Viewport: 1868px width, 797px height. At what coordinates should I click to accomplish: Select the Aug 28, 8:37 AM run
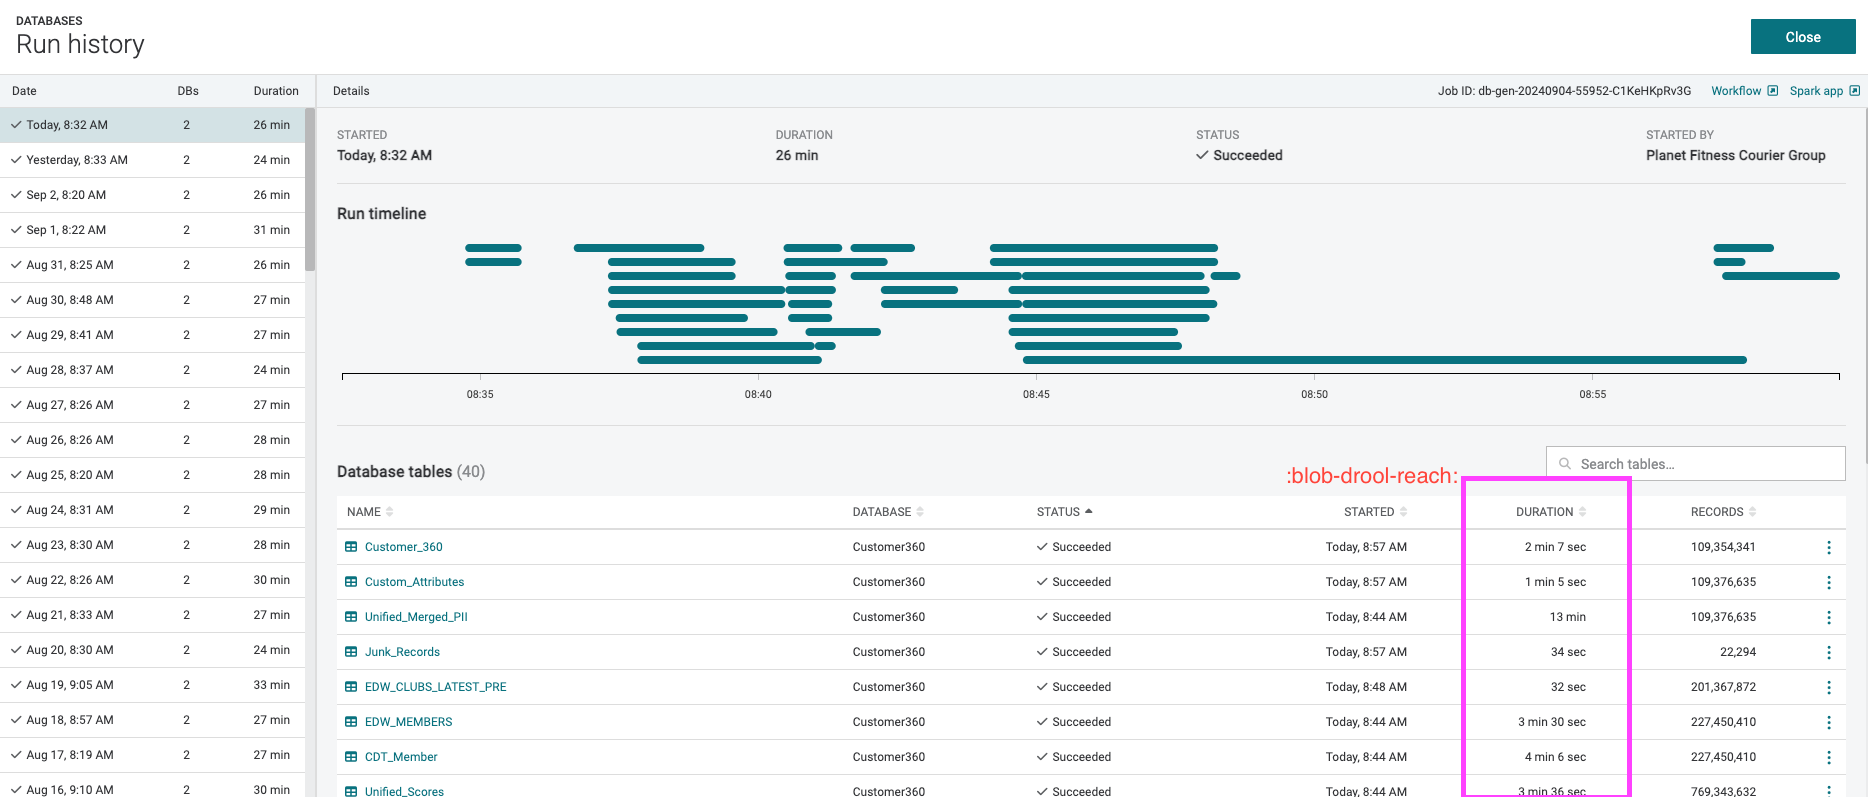pos(152,370)
